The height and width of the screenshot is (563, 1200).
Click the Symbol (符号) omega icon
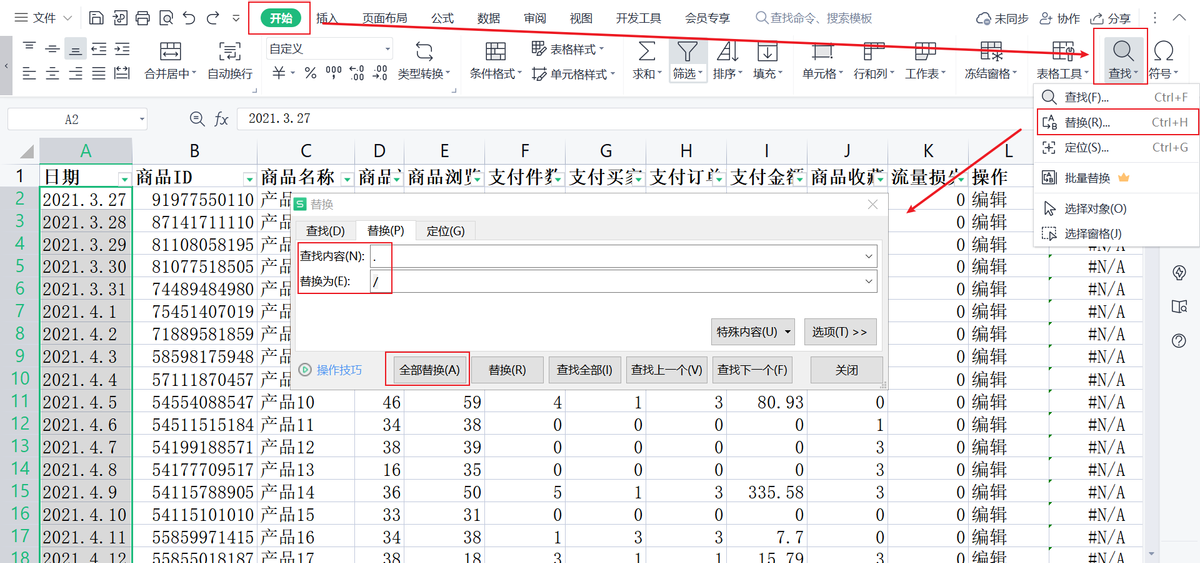pos(1163,51)
